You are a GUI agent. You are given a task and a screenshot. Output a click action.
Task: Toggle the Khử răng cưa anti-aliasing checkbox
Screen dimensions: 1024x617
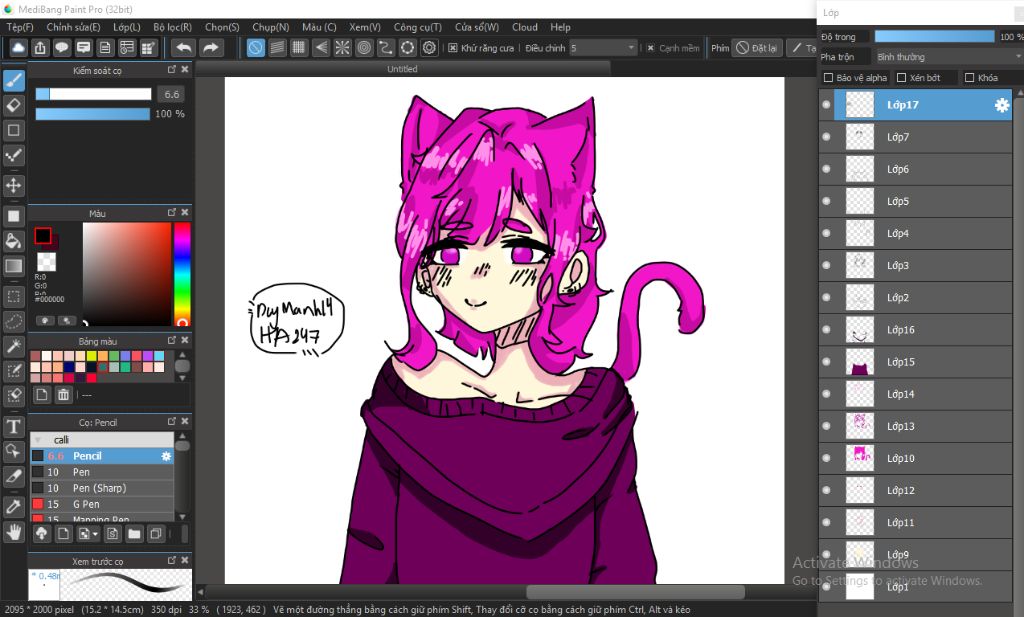point(453,48)
